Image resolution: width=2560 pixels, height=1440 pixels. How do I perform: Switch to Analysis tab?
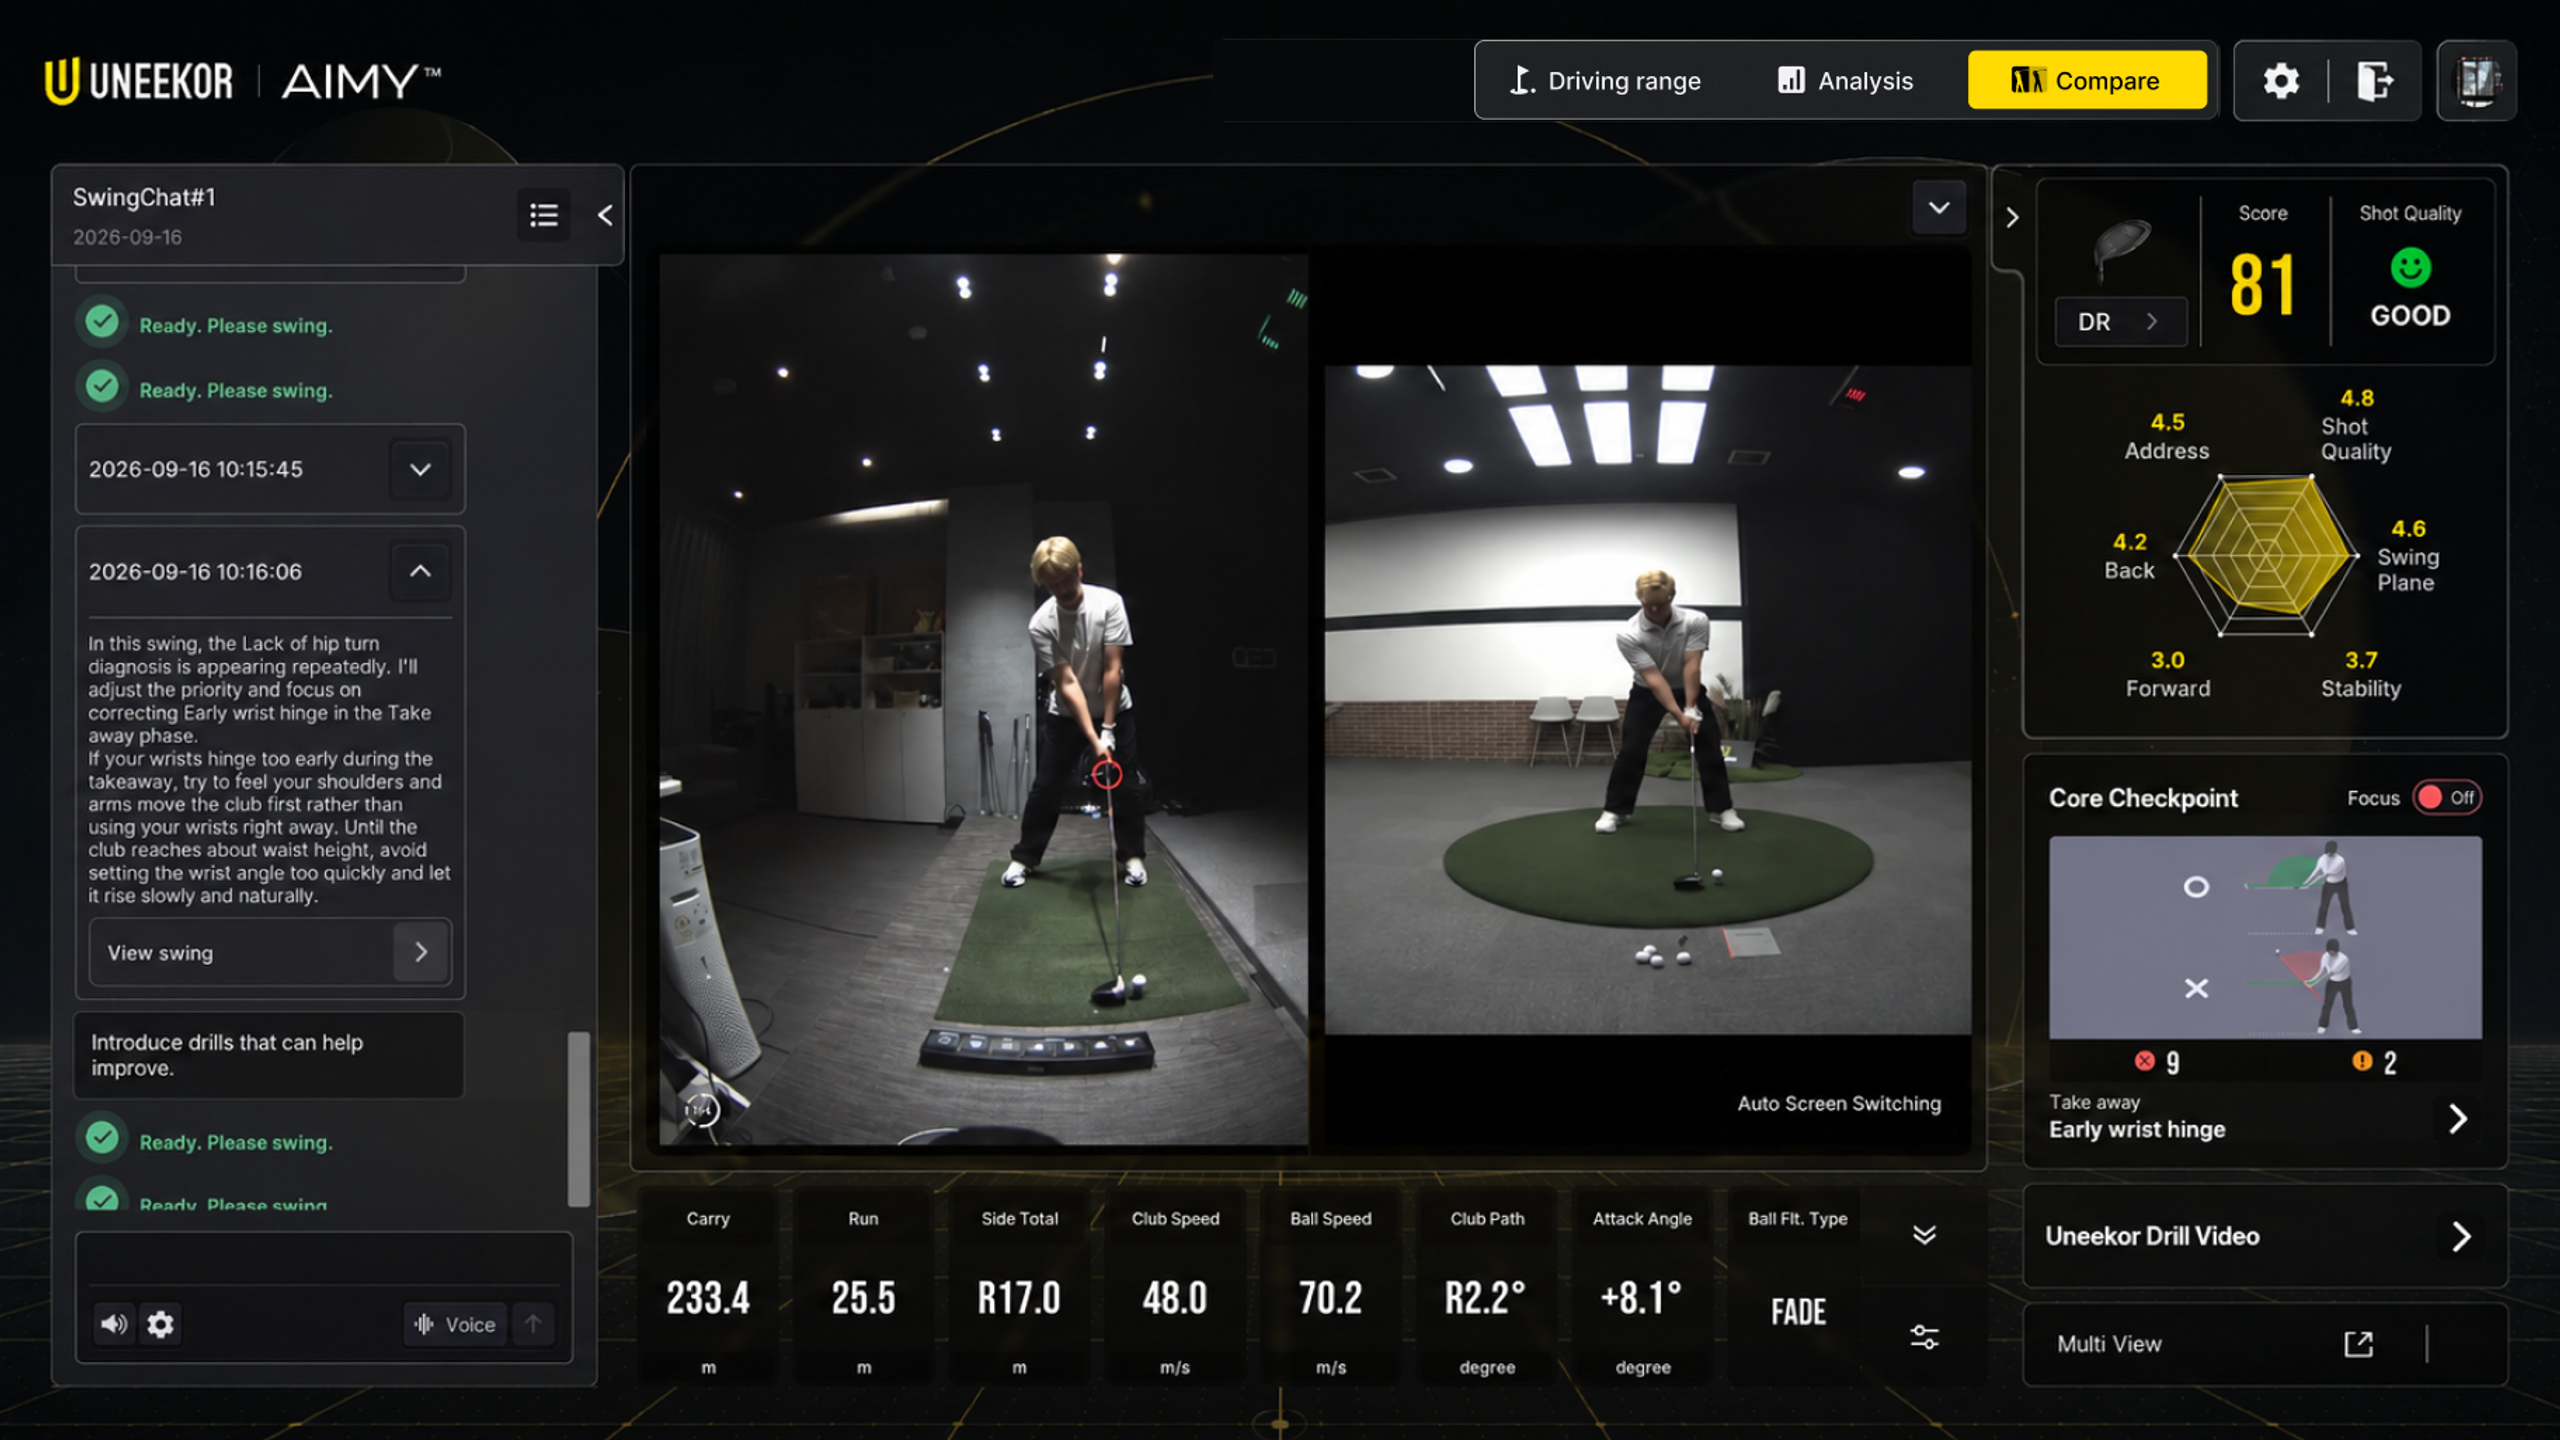tap(1845, 81)
